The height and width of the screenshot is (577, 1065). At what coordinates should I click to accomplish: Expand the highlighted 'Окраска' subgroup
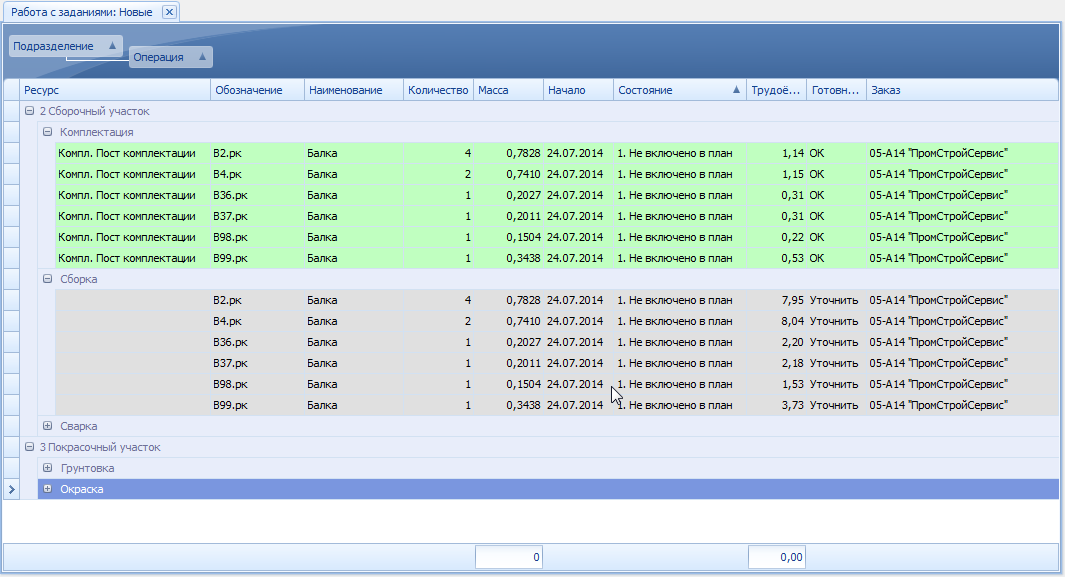pyautogui.click(x=47, y=489)
